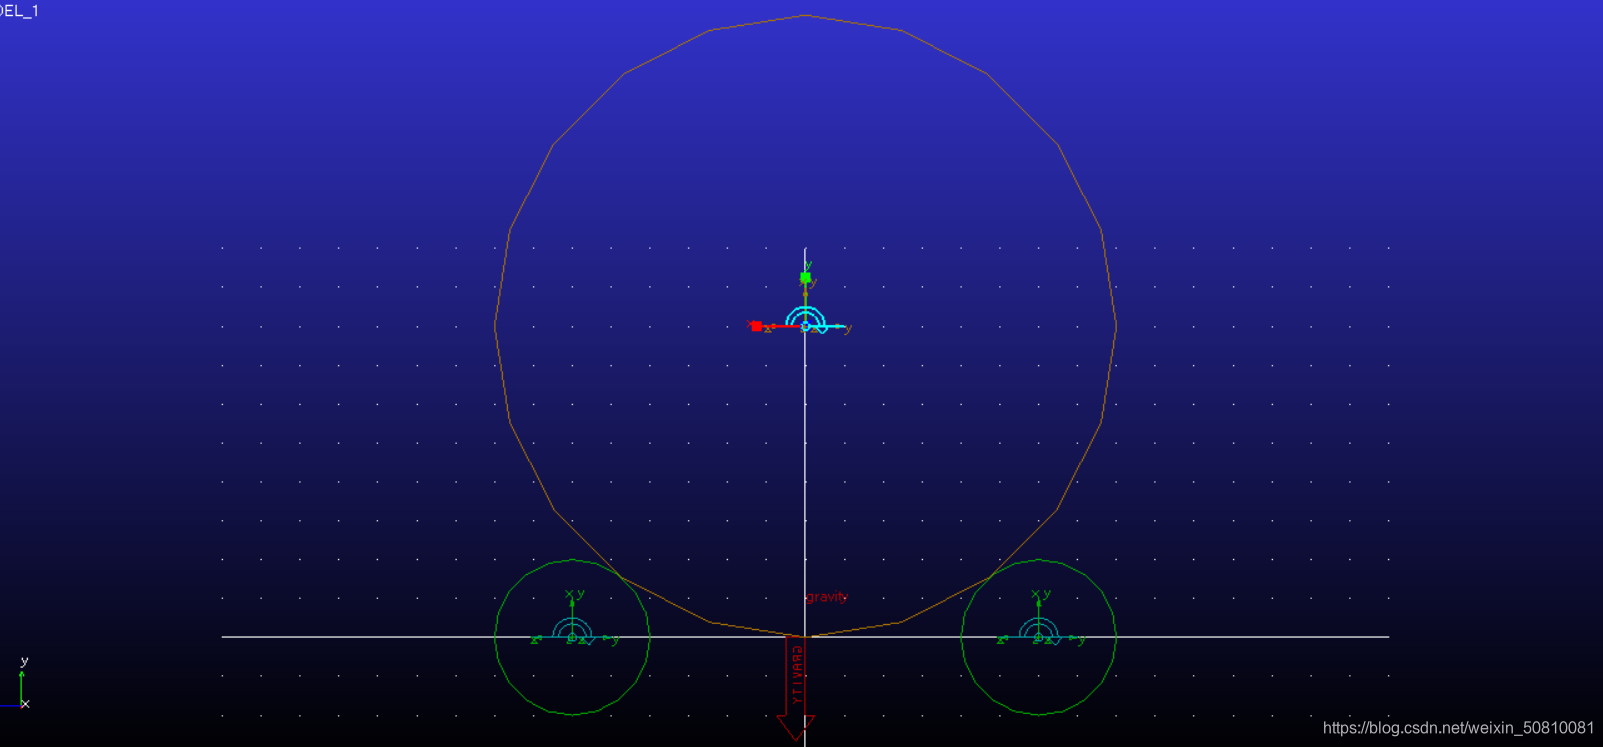This screenshot has height=747, width=1603.
Task: Select the left green circle outline
Action: pyautogui.click(x=496, y=637)
